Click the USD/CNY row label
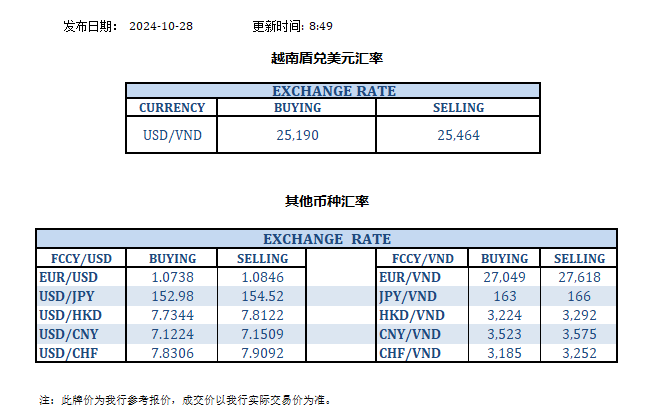The image size is (647, 418). click(68, 334)
